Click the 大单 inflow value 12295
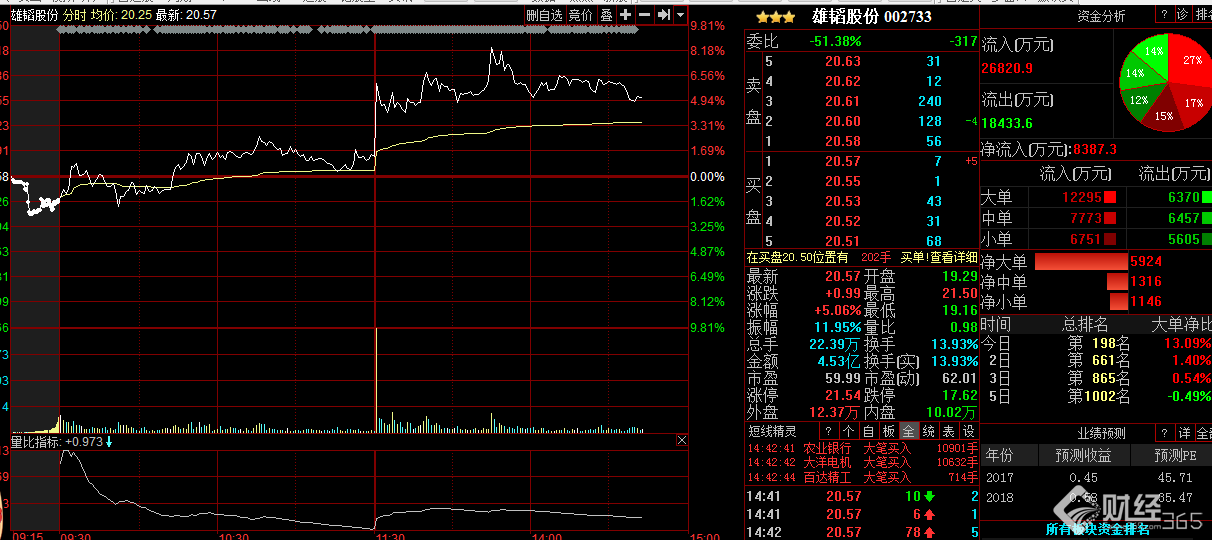 pos(1082,198)
